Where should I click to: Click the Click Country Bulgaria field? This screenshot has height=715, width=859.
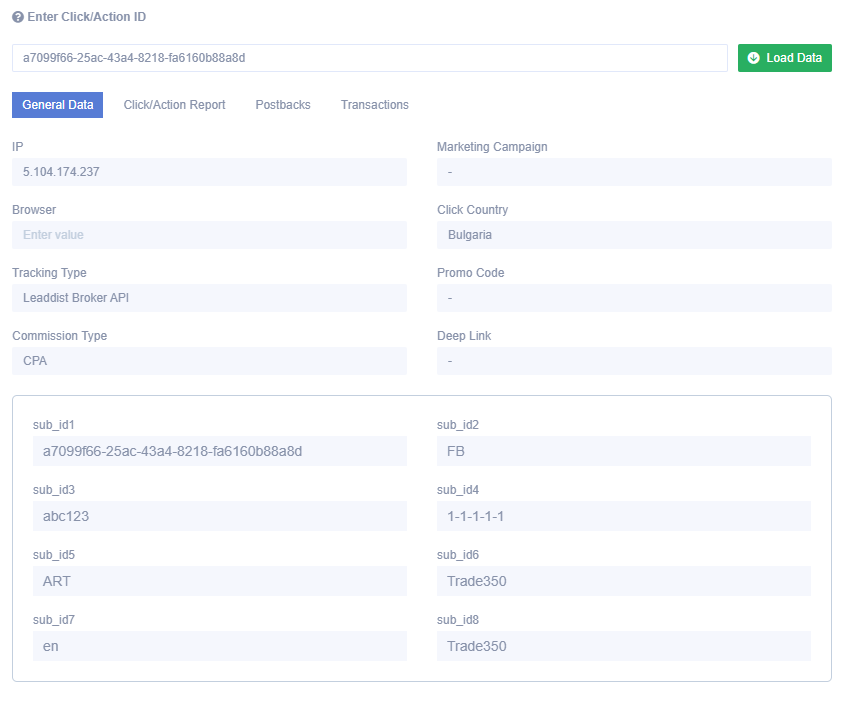pyautogui.click(x=634, y=235)
